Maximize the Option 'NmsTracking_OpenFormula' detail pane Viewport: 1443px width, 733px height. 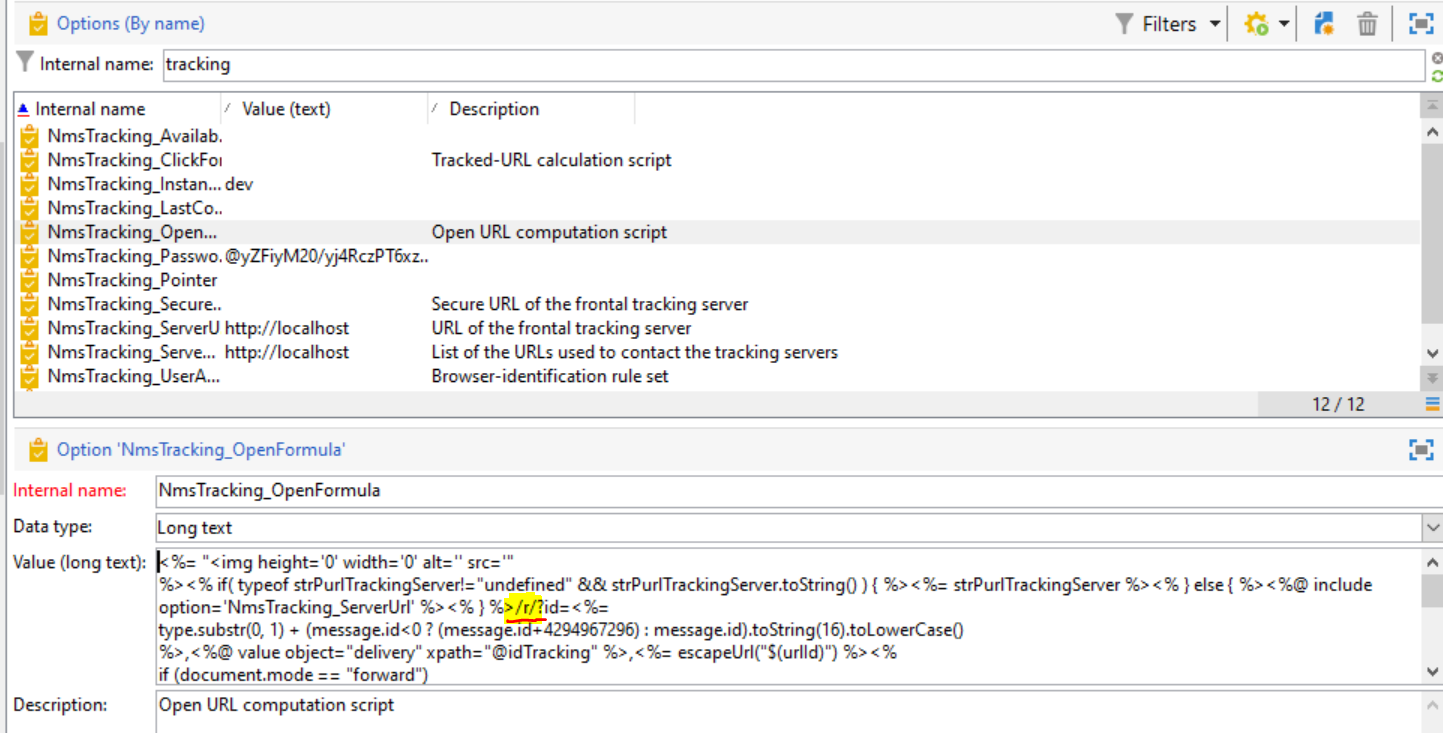pos(1421,449)
